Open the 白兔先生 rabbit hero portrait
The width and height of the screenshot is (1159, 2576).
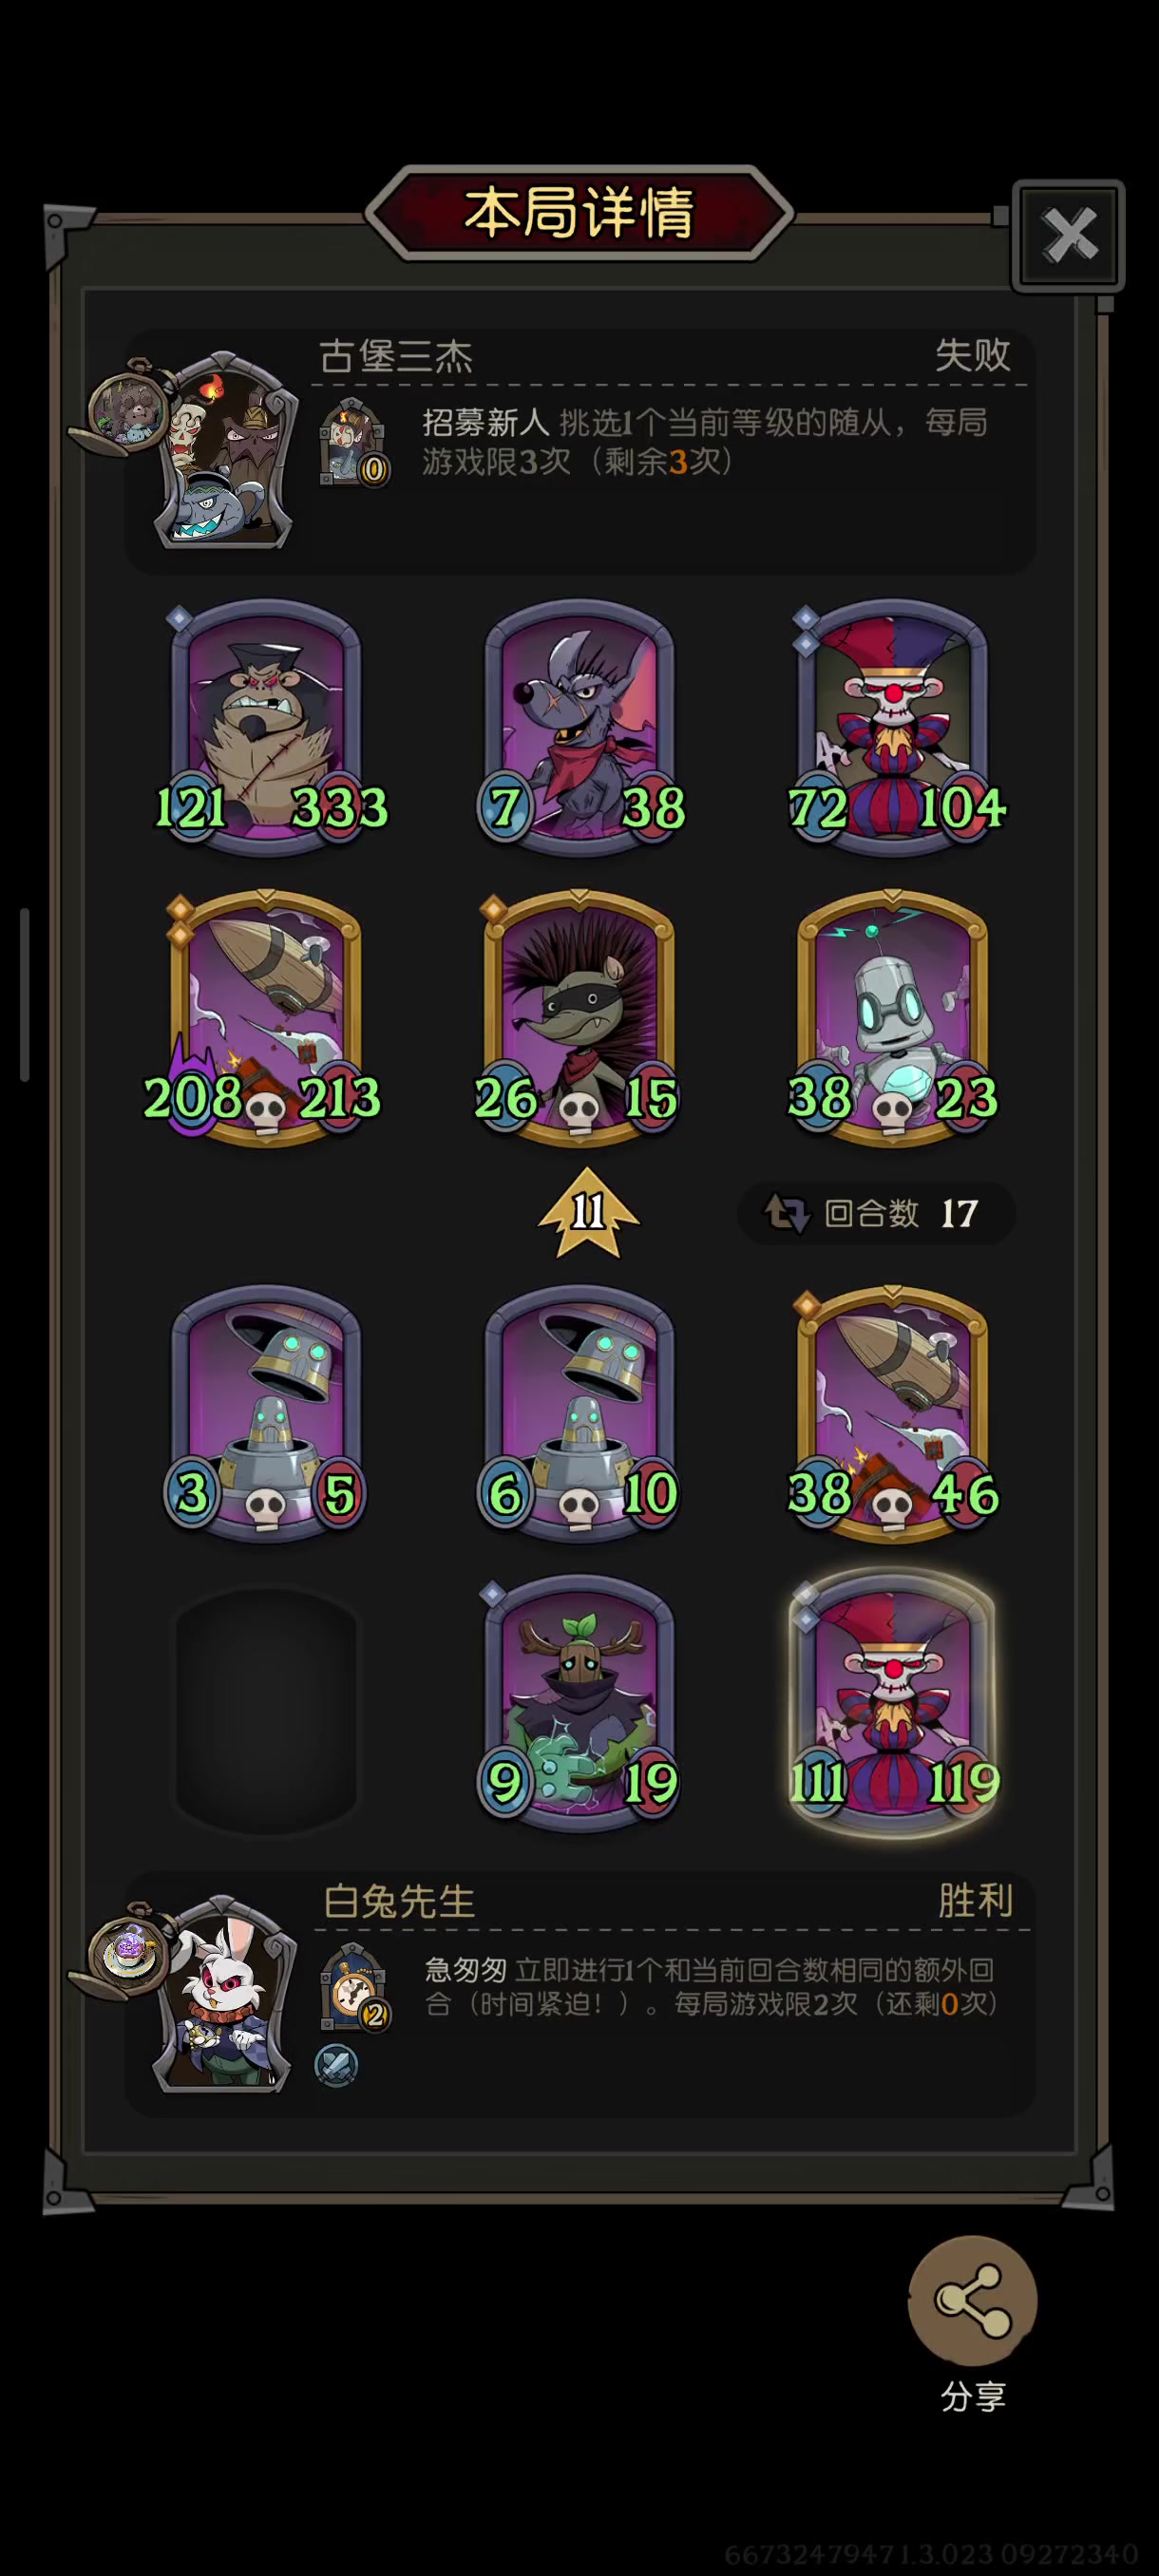click(x=222, y=1993)
